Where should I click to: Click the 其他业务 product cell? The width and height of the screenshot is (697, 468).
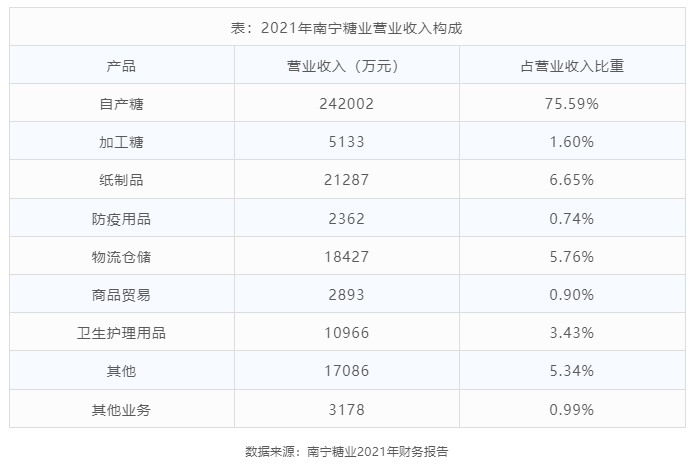pos(121,410)
